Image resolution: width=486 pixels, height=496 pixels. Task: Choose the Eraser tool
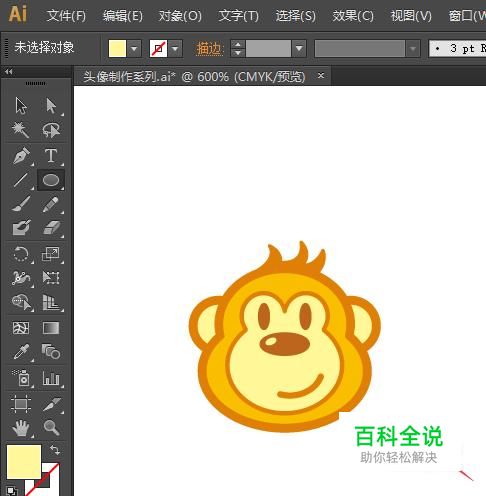coord(51,228)
